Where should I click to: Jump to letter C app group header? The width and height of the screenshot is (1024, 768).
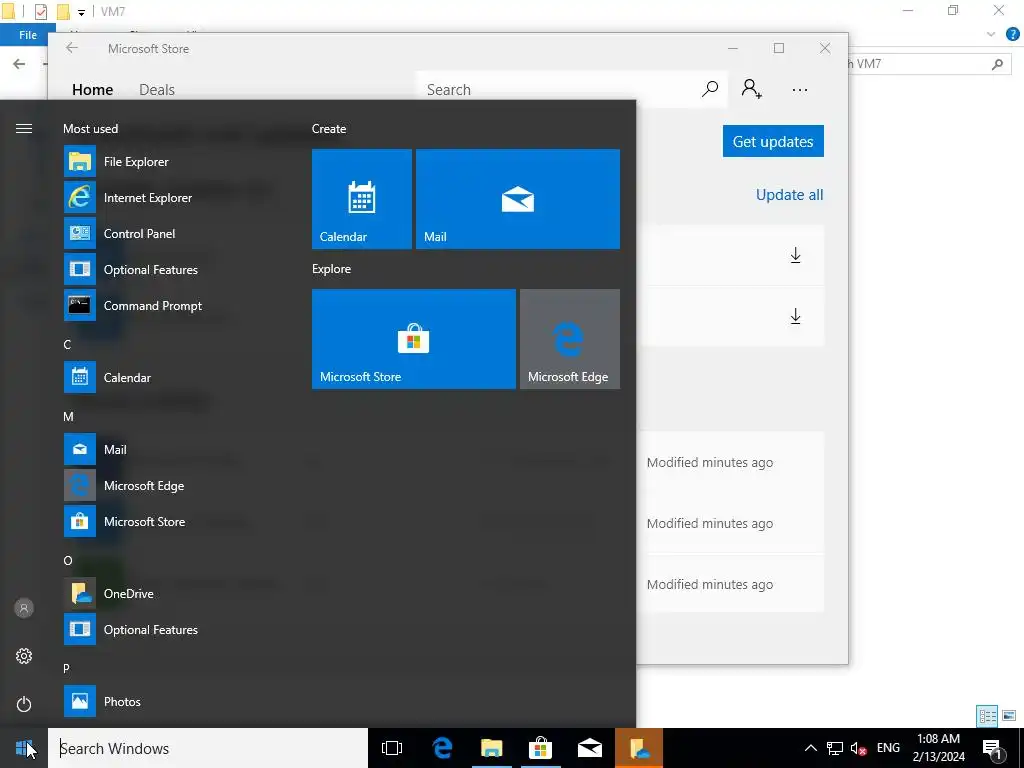point(67,344)
